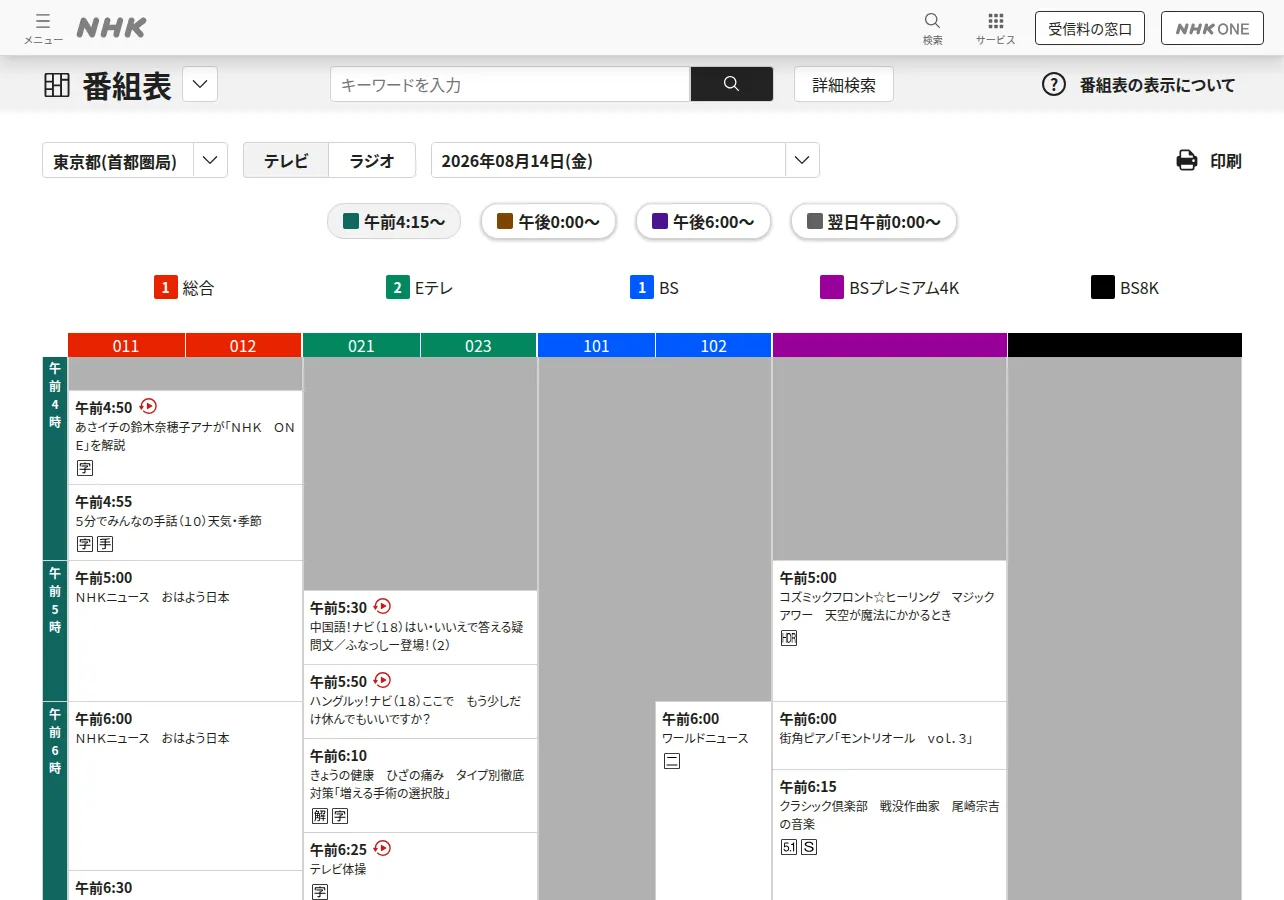This screenshot has height=900, width=1284.
Task: Click the green 2 Eテレ channel icon
Action: click(x=398, y=287)
